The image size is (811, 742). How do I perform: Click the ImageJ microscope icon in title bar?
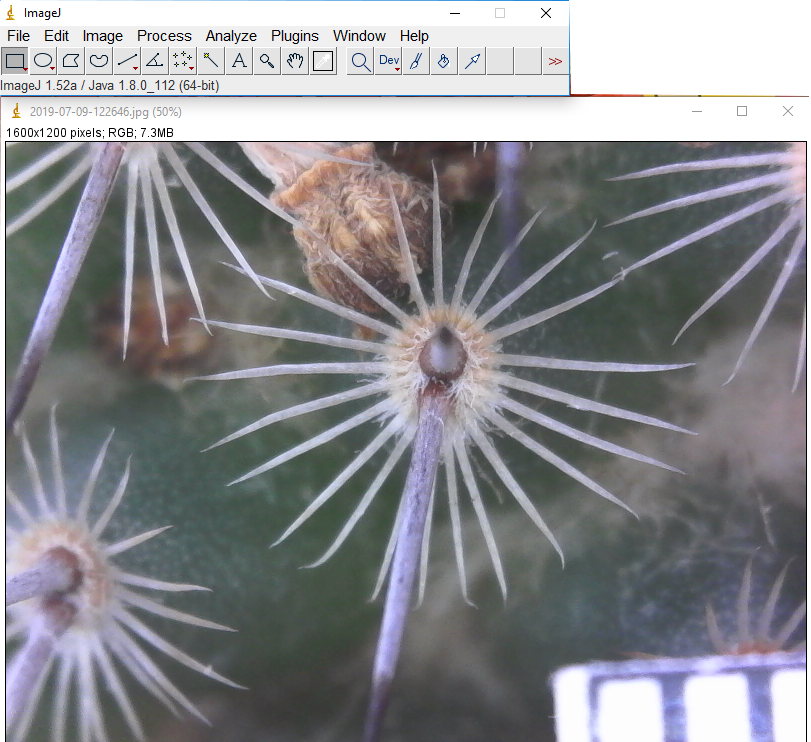[x=11, y=13]
